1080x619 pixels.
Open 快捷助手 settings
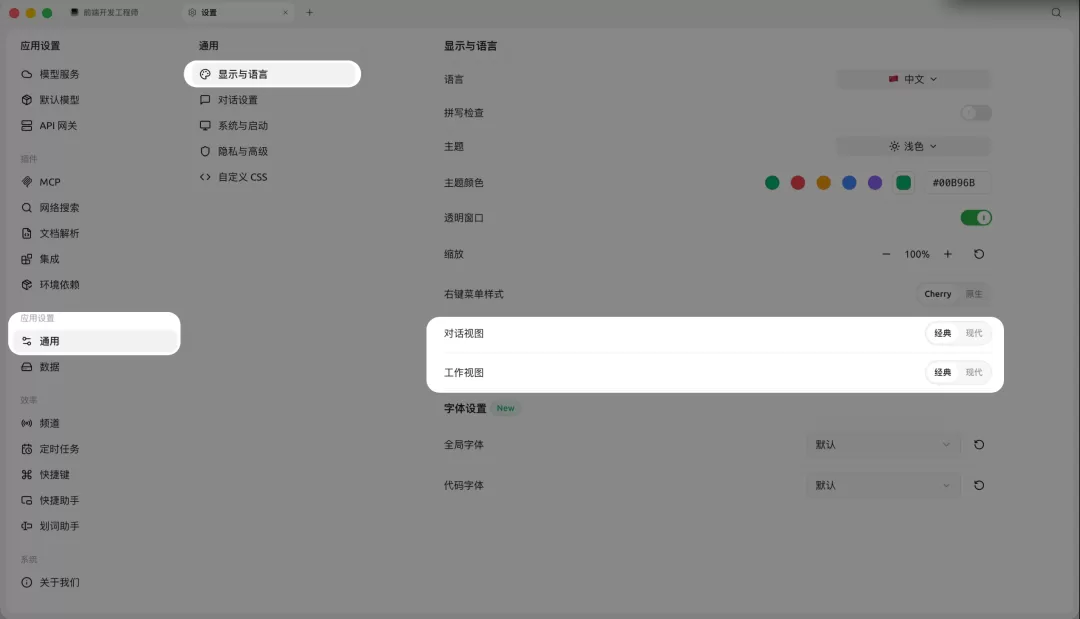coord(94,500)
